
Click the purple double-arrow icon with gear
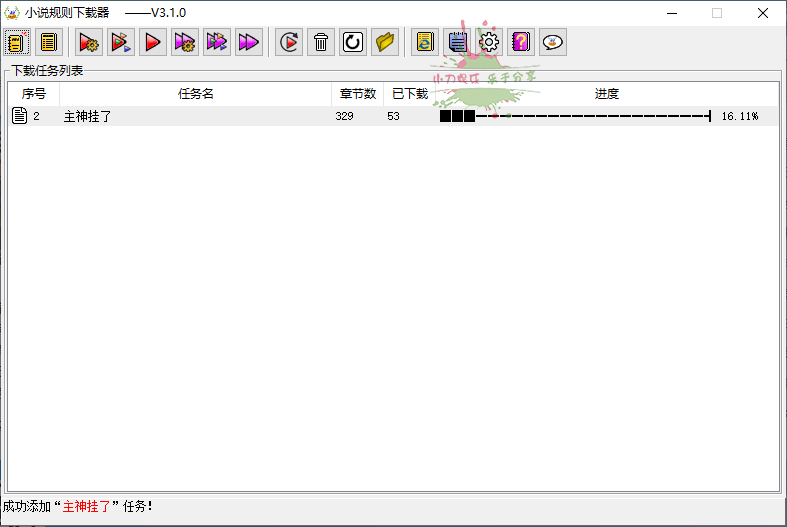185,42
